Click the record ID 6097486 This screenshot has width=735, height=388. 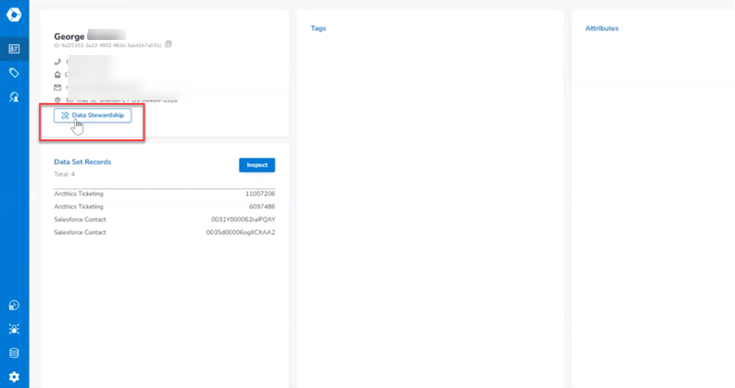262,207
